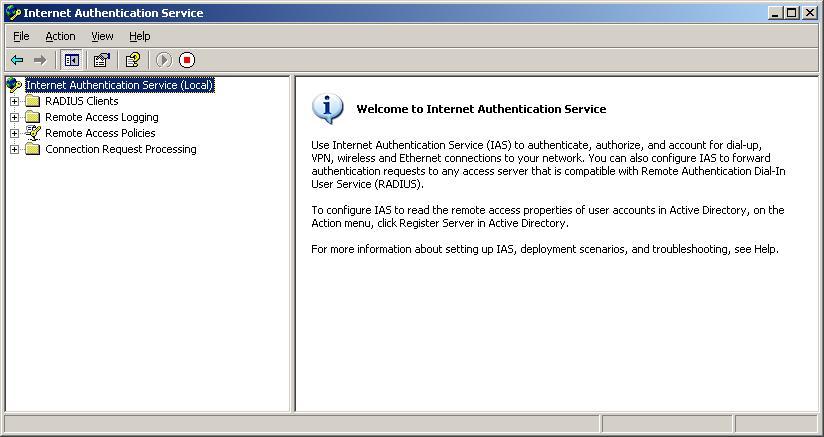
Task: Open the File menu
Action: coord(22,36)
